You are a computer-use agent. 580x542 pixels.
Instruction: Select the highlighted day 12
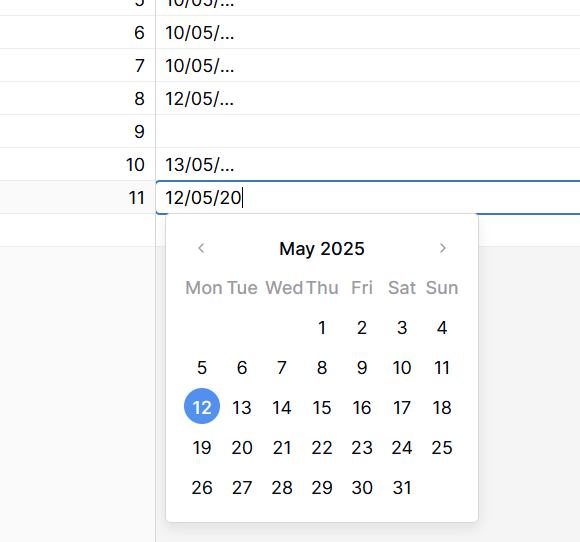[x=202, y=406]
